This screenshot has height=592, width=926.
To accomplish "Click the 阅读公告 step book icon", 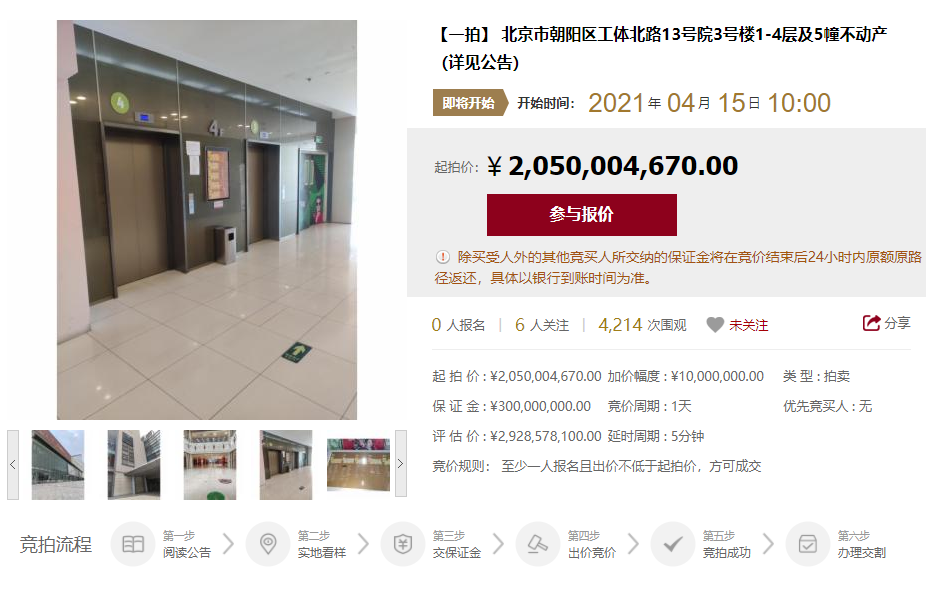I will pyautogui.click(x=133, y=544).
